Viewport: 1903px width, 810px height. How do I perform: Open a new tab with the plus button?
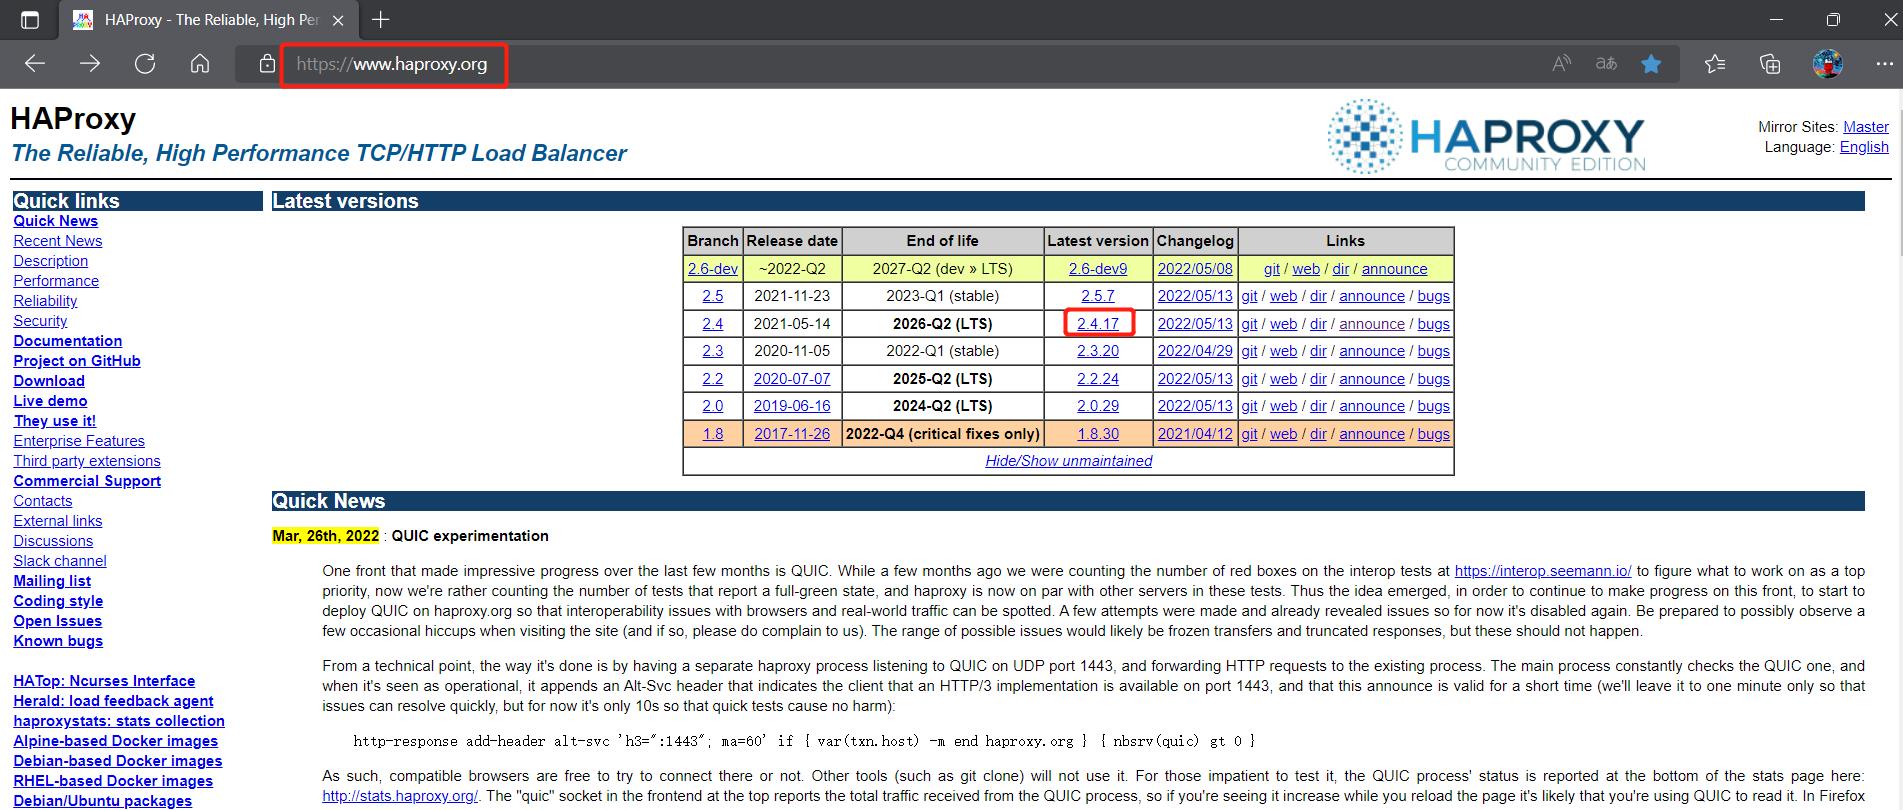coord(381,19)
